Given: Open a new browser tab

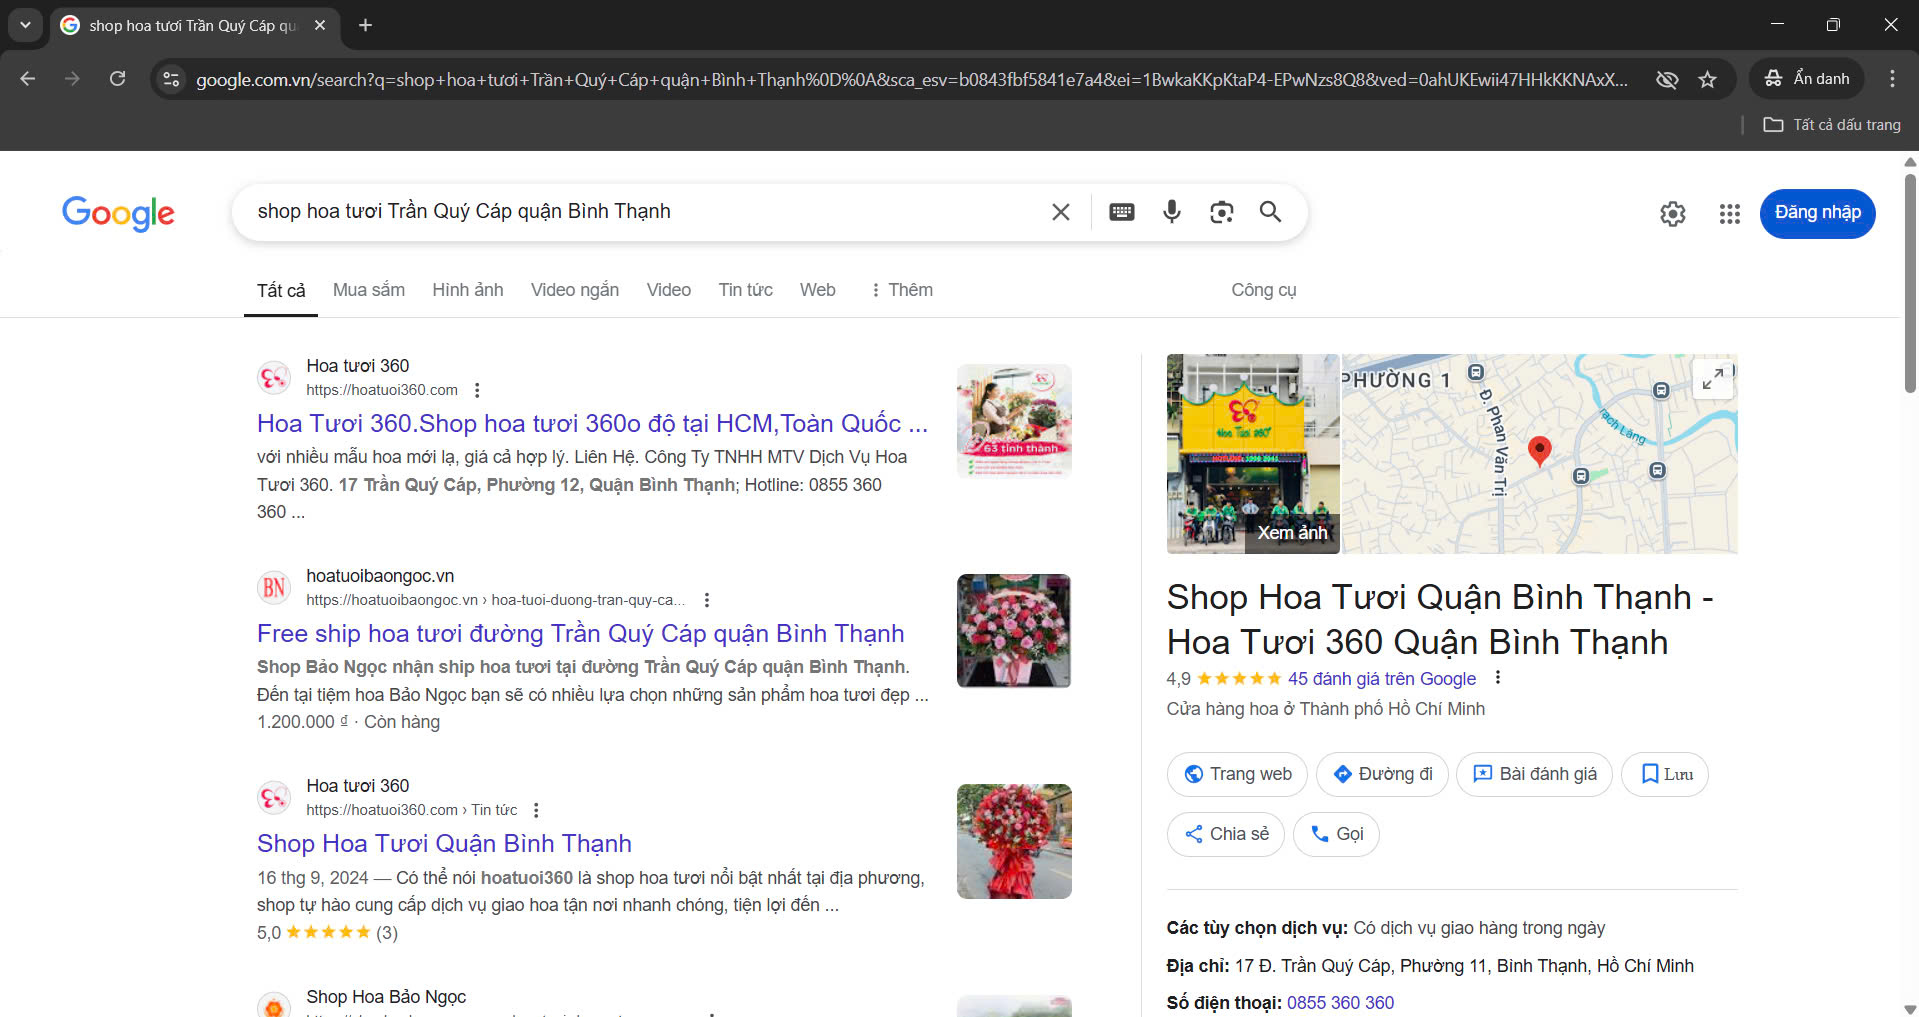Looking at the screenshot, I should click(x=366, y=25).
